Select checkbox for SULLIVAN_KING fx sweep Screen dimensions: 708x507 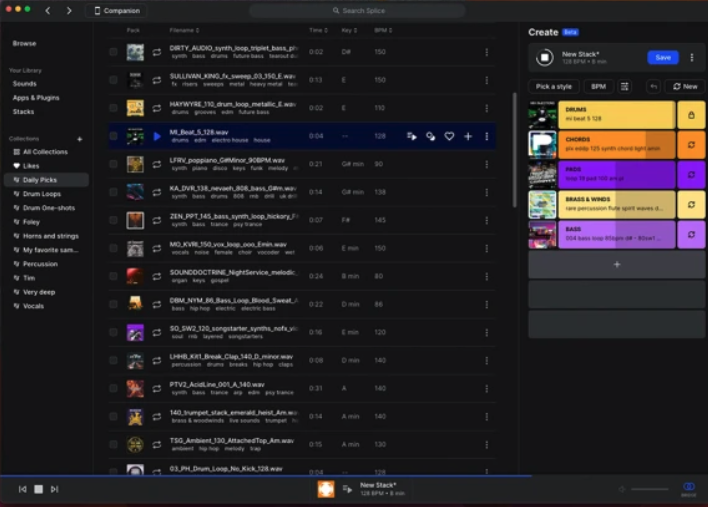[x=113, y=80]
